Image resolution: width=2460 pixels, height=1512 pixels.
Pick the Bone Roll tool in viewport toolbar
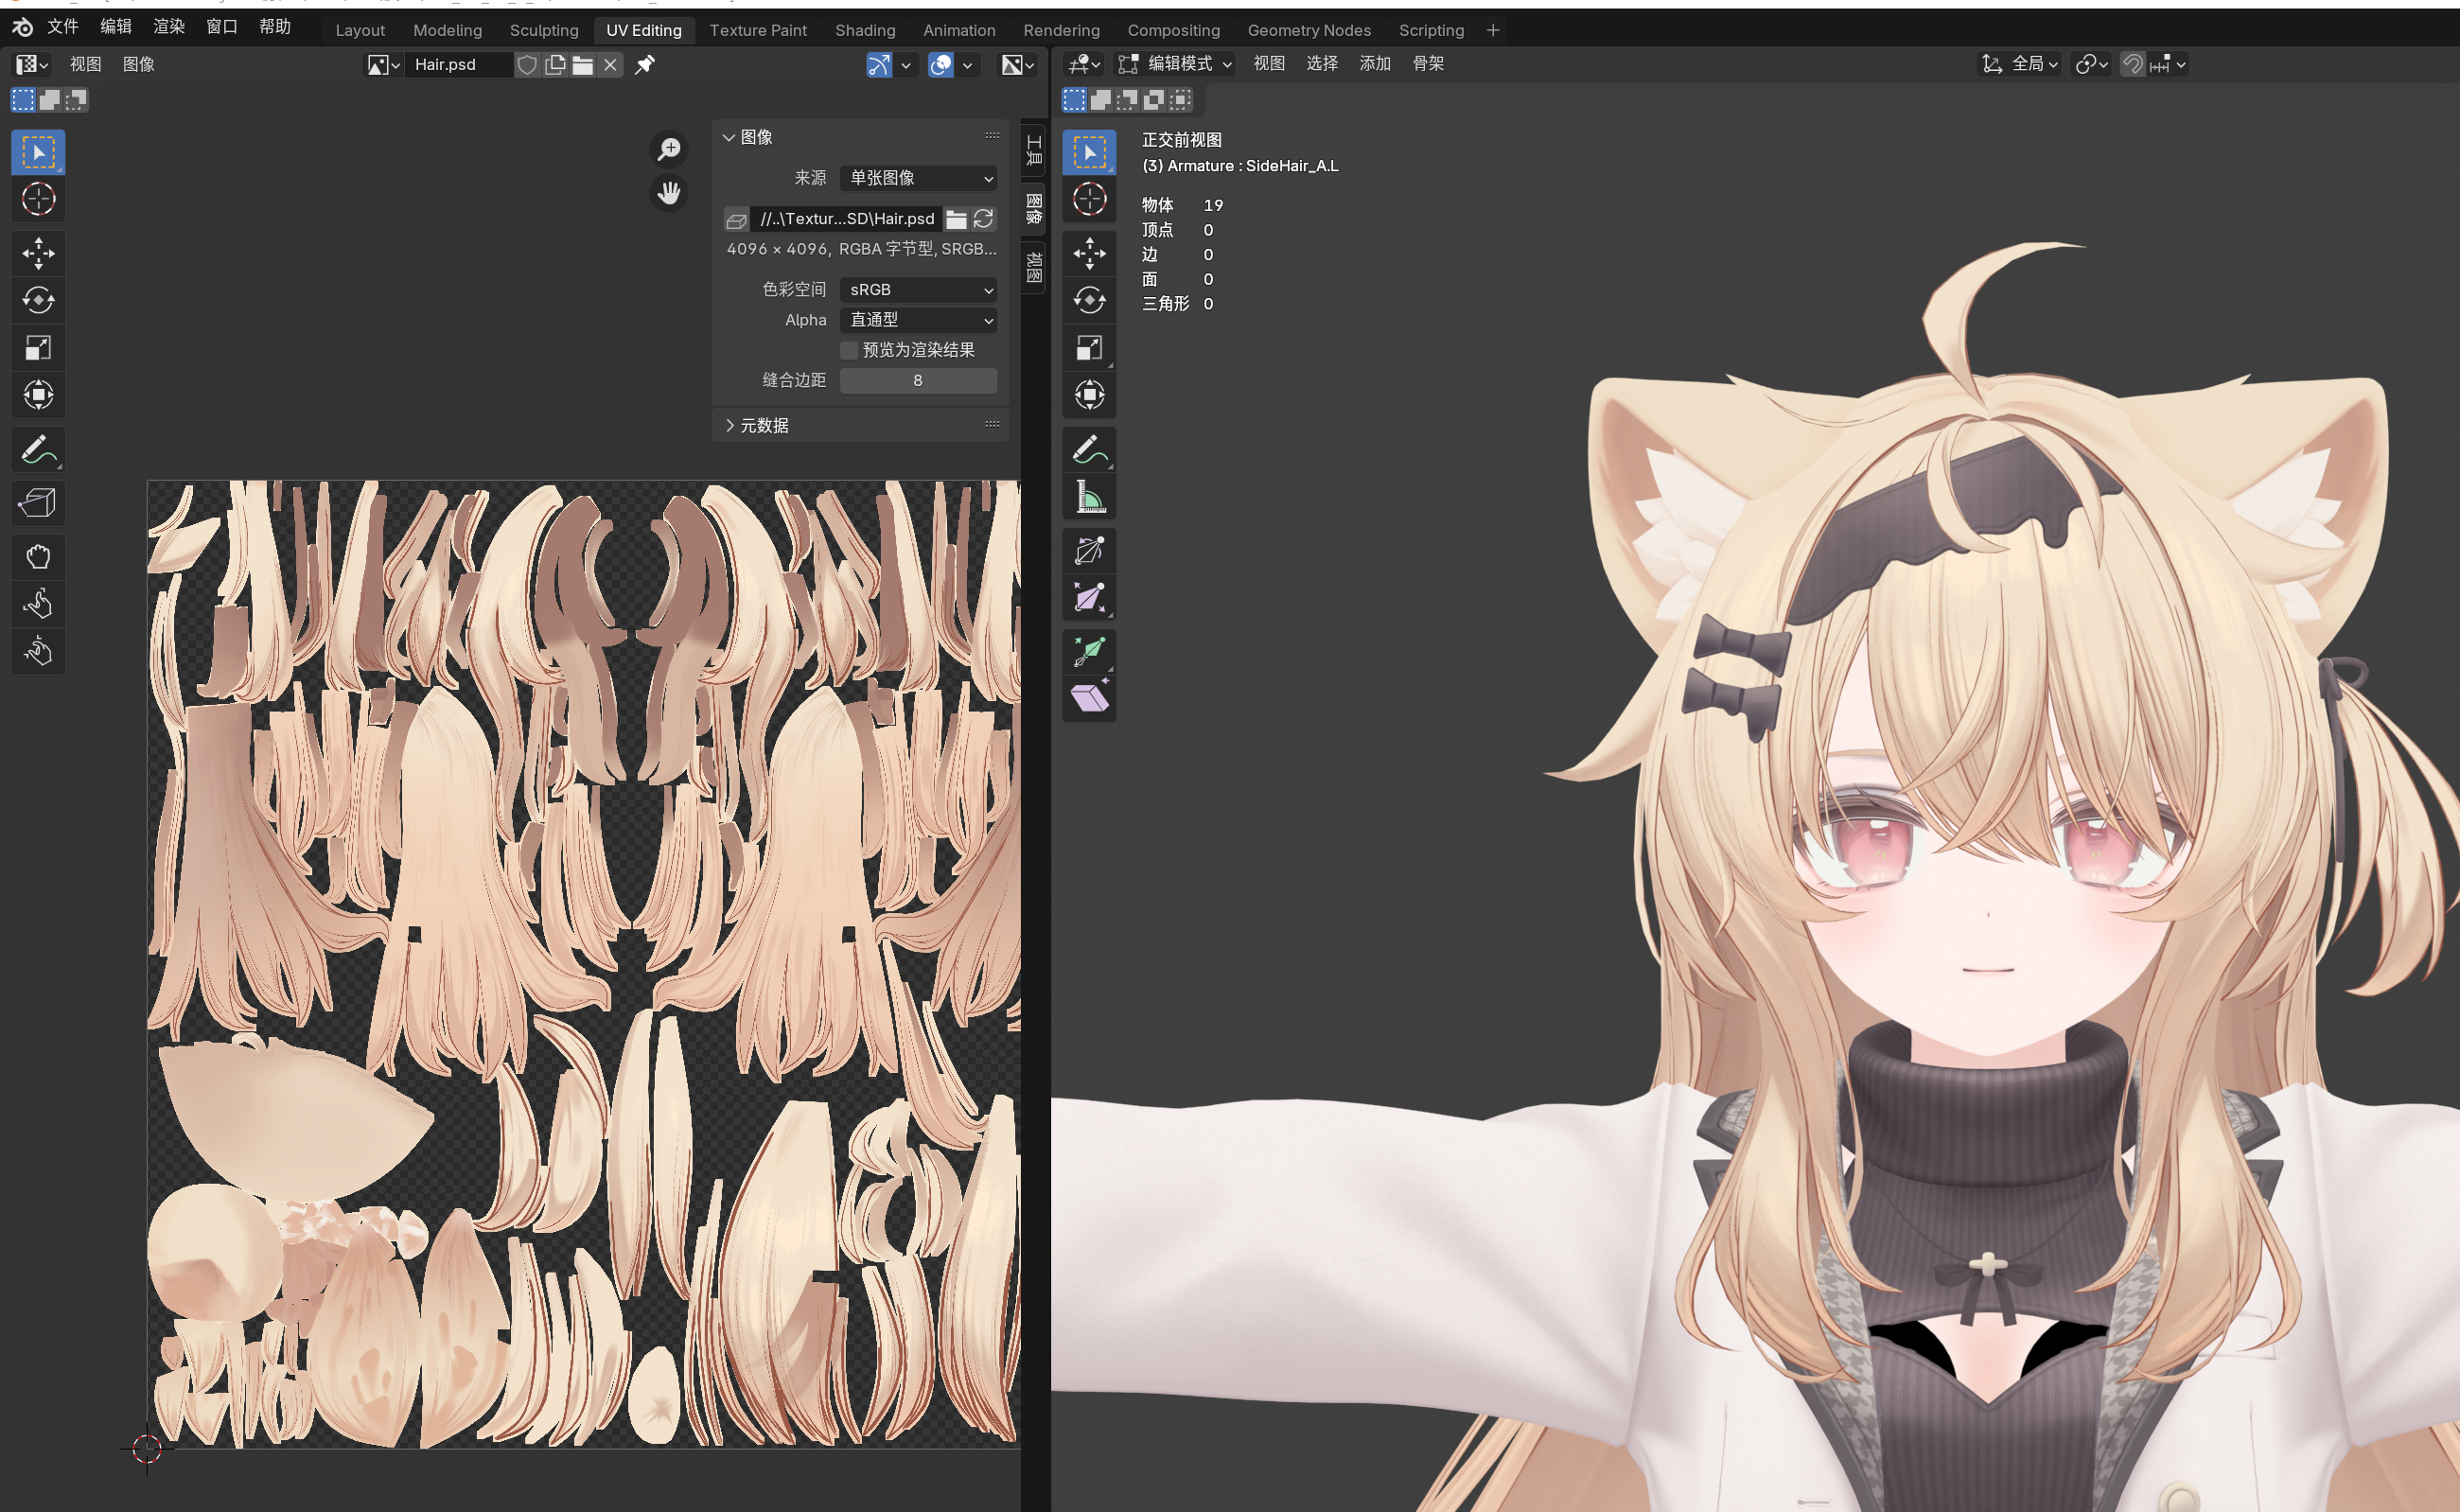1089,549
